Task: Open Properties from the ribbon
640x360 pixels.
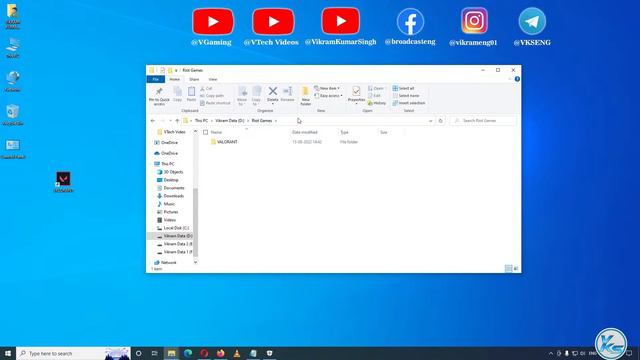Action: coord(356,94)
